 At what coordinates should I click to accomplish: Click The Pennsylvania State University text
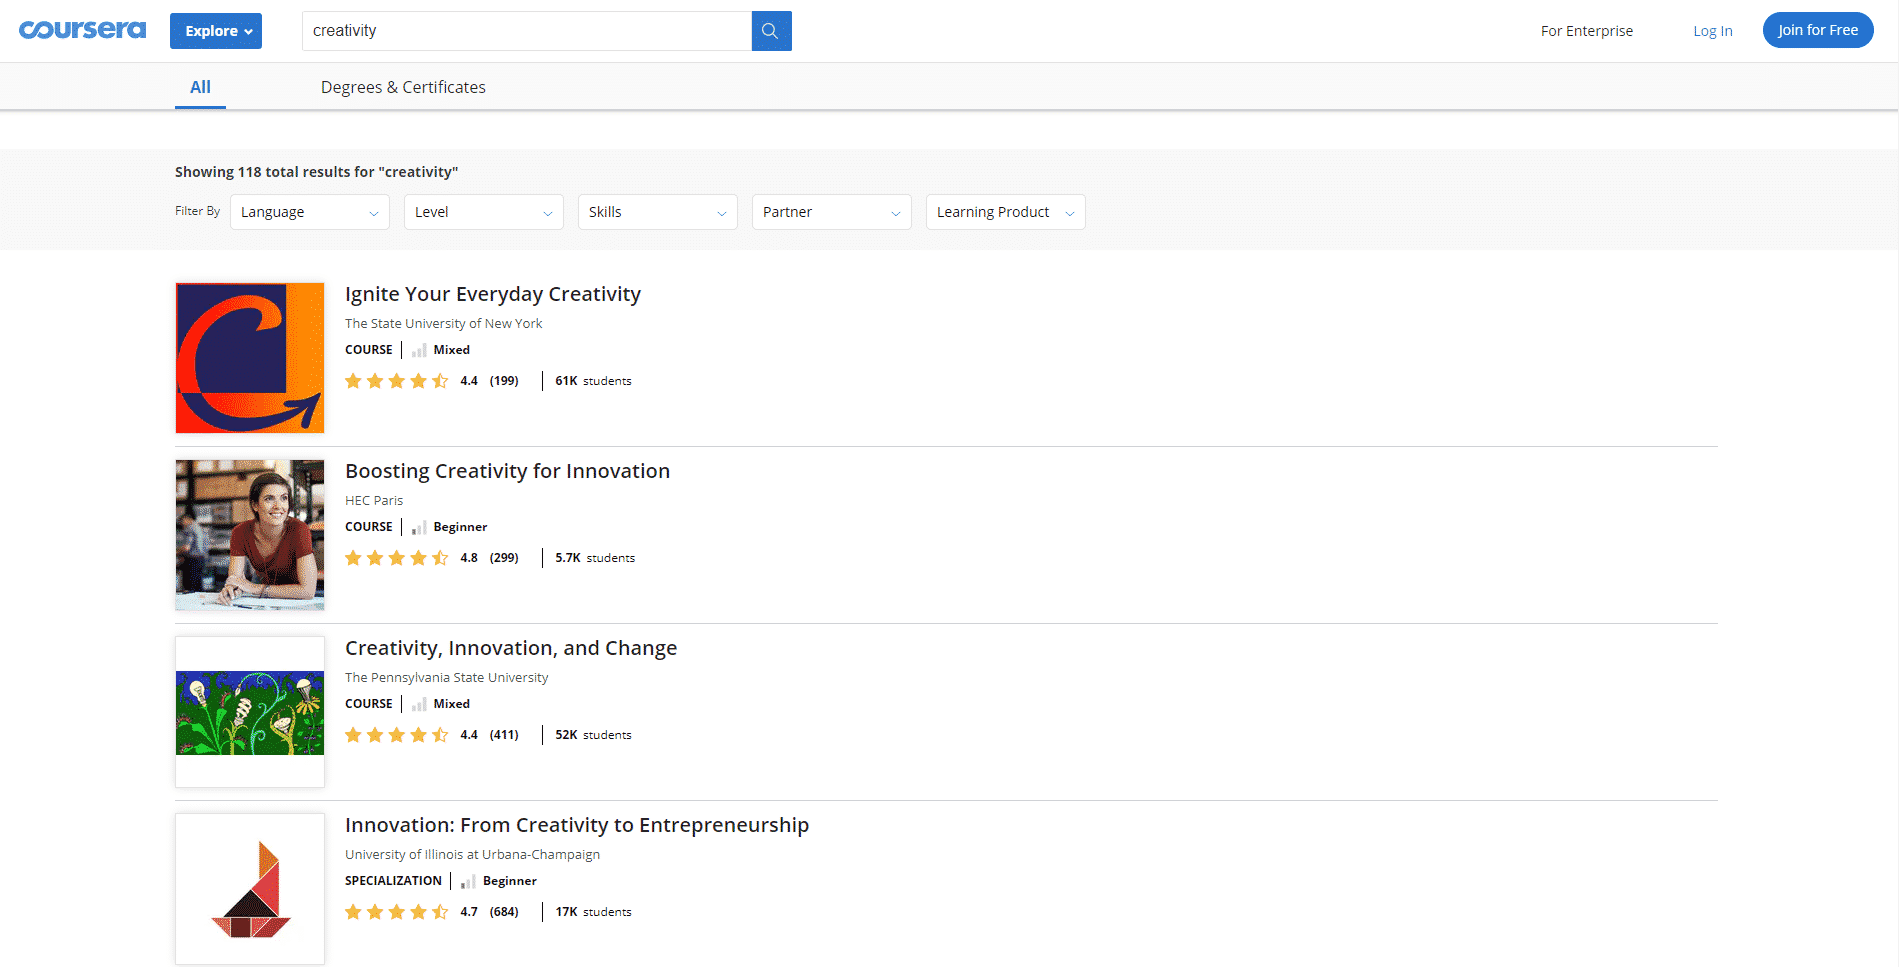pyautogui.click(x=447, y=677)
